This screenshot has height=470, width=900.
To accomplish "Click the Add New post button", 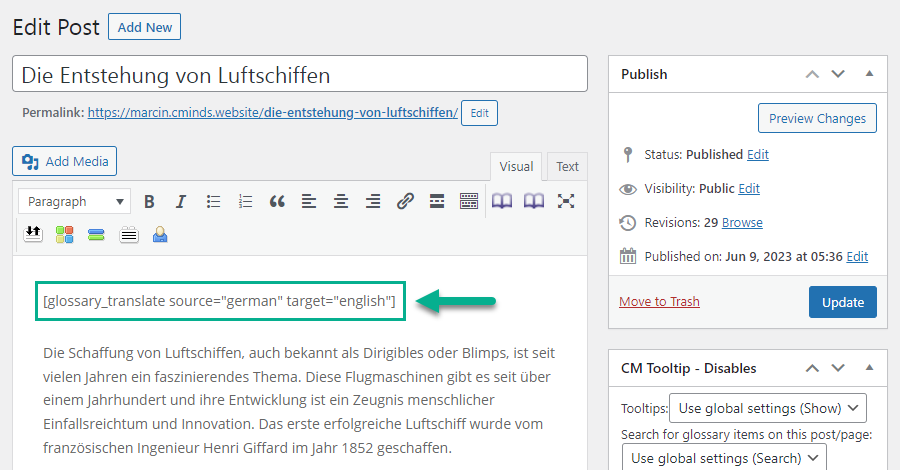I will [145, 27].
